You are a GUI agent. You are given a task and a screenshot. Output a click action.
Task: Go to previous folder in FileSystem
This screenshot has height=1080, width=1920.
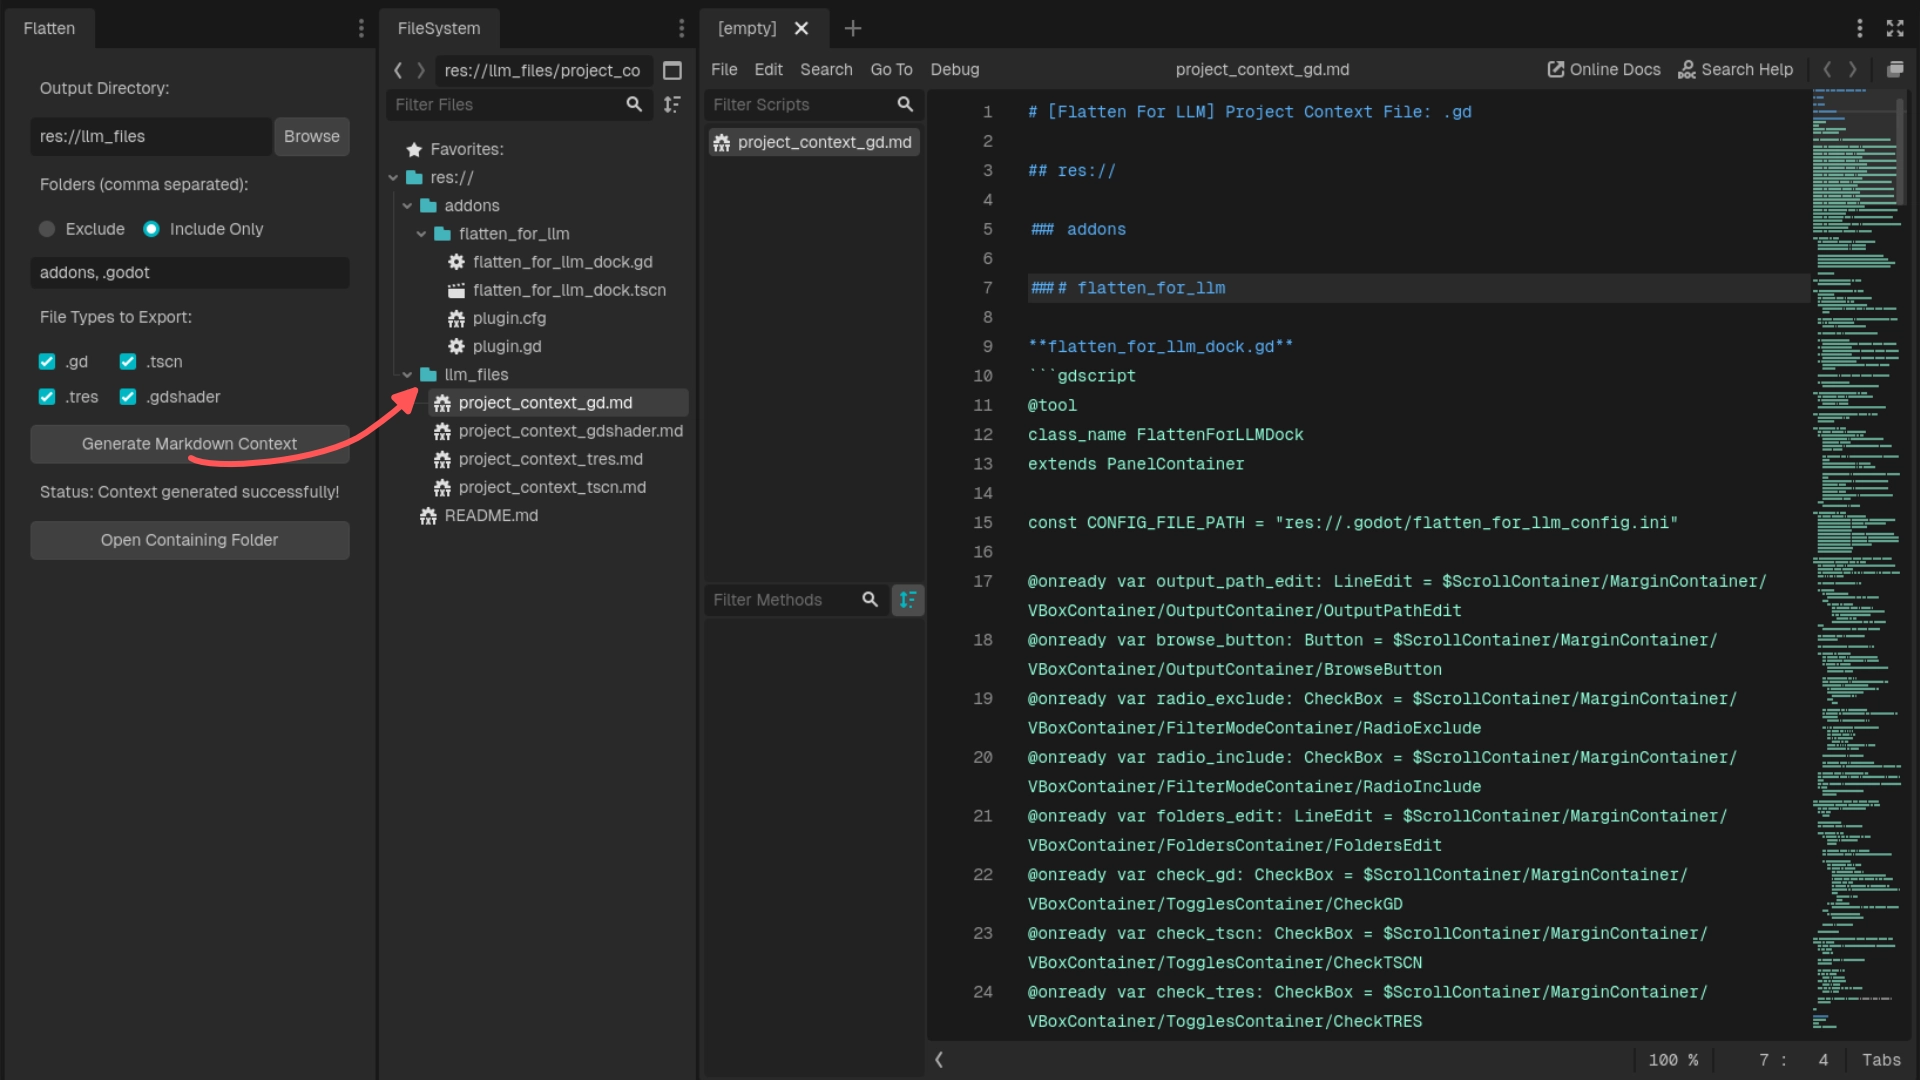(x=398, y=70)
